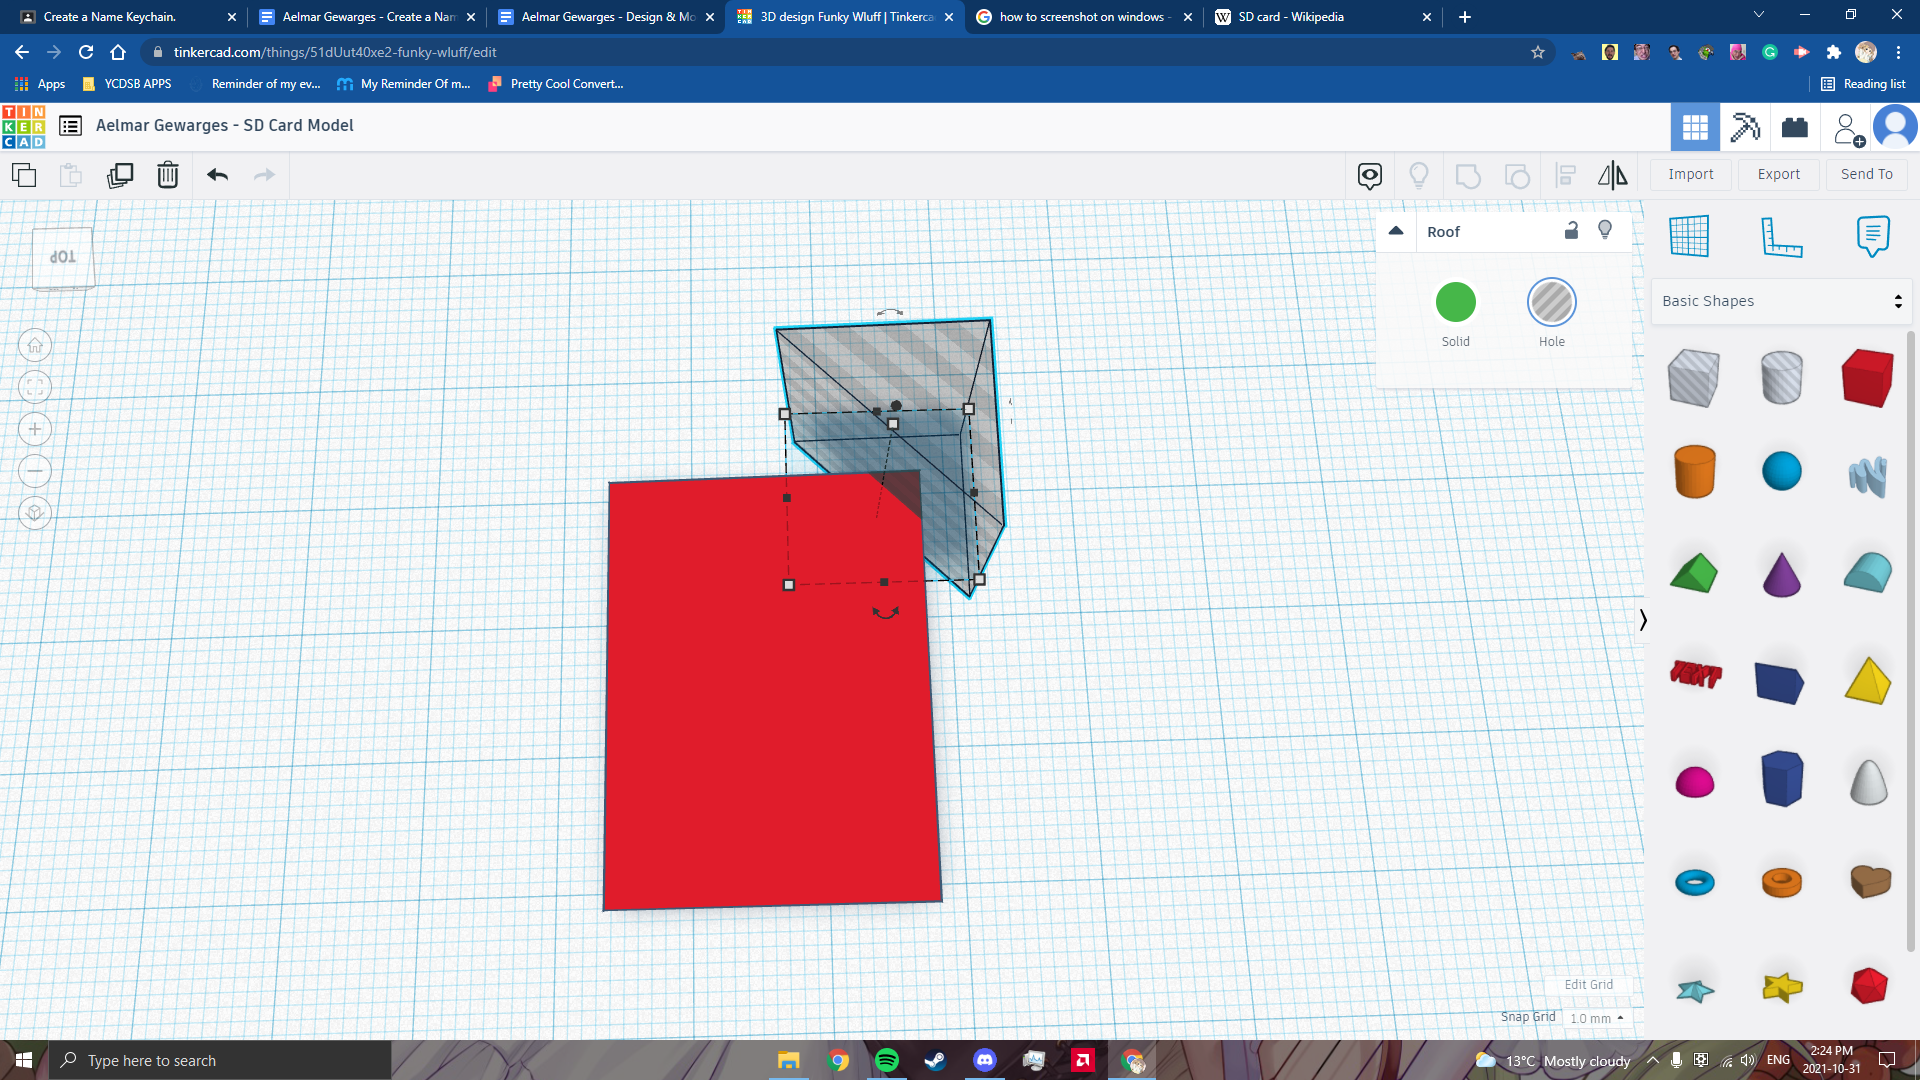Choose the Hole material swatch
Image resolution: width=1920 pixels, height=1080 pixels.
(1551, 301)
